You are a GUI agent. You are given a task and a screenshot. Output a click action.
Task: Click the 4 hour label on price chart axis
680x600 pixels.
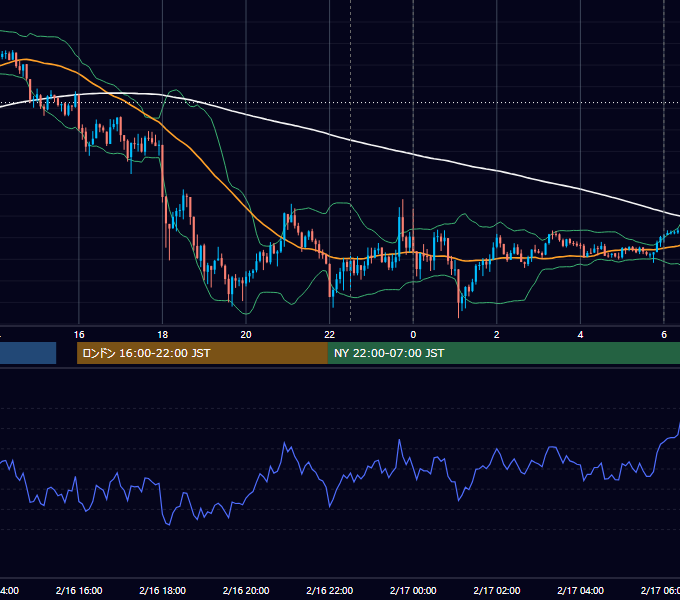580,335
